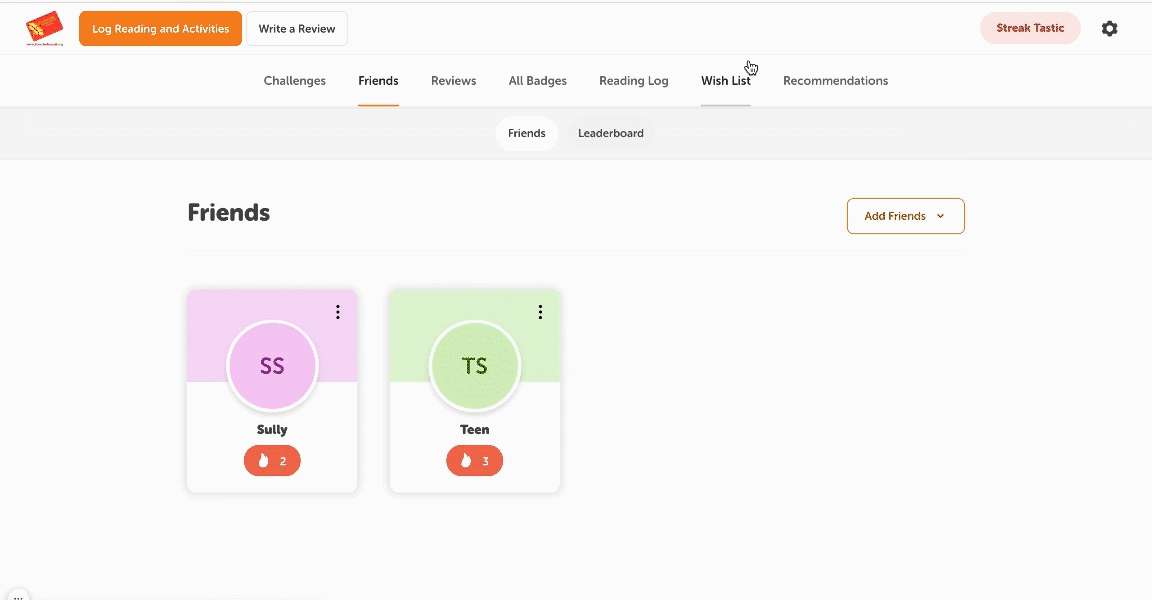Open the Wish List tab
1152x600 pixels.
coord(725,81)
